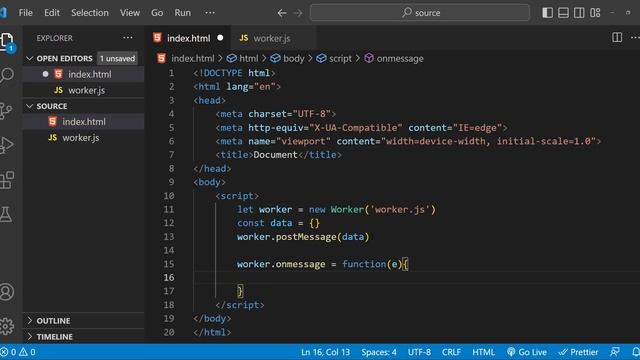
Task: Click errors and warnings count in status bar
Action: coord(18,352)
